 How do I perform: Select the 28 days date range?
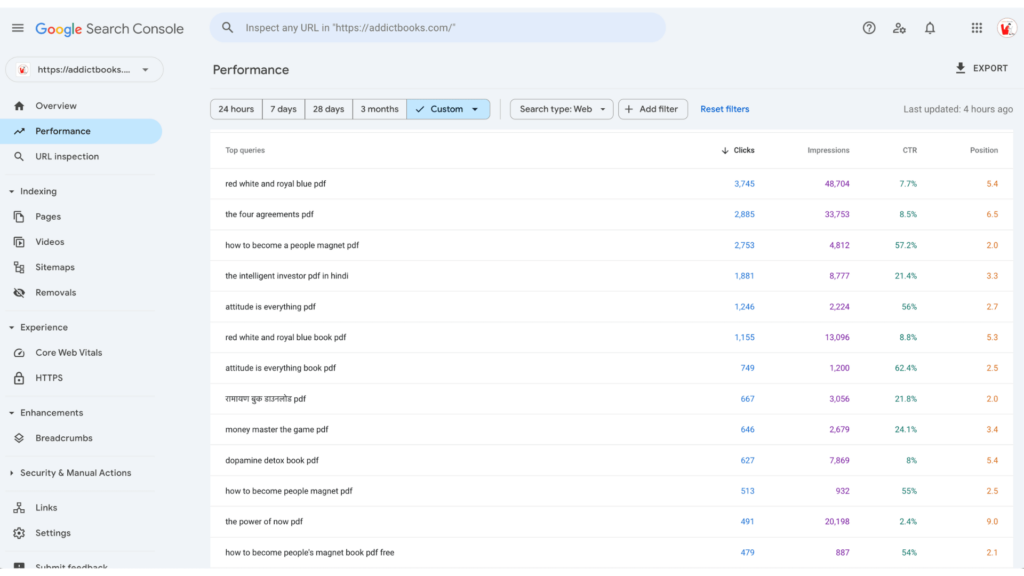328,109
